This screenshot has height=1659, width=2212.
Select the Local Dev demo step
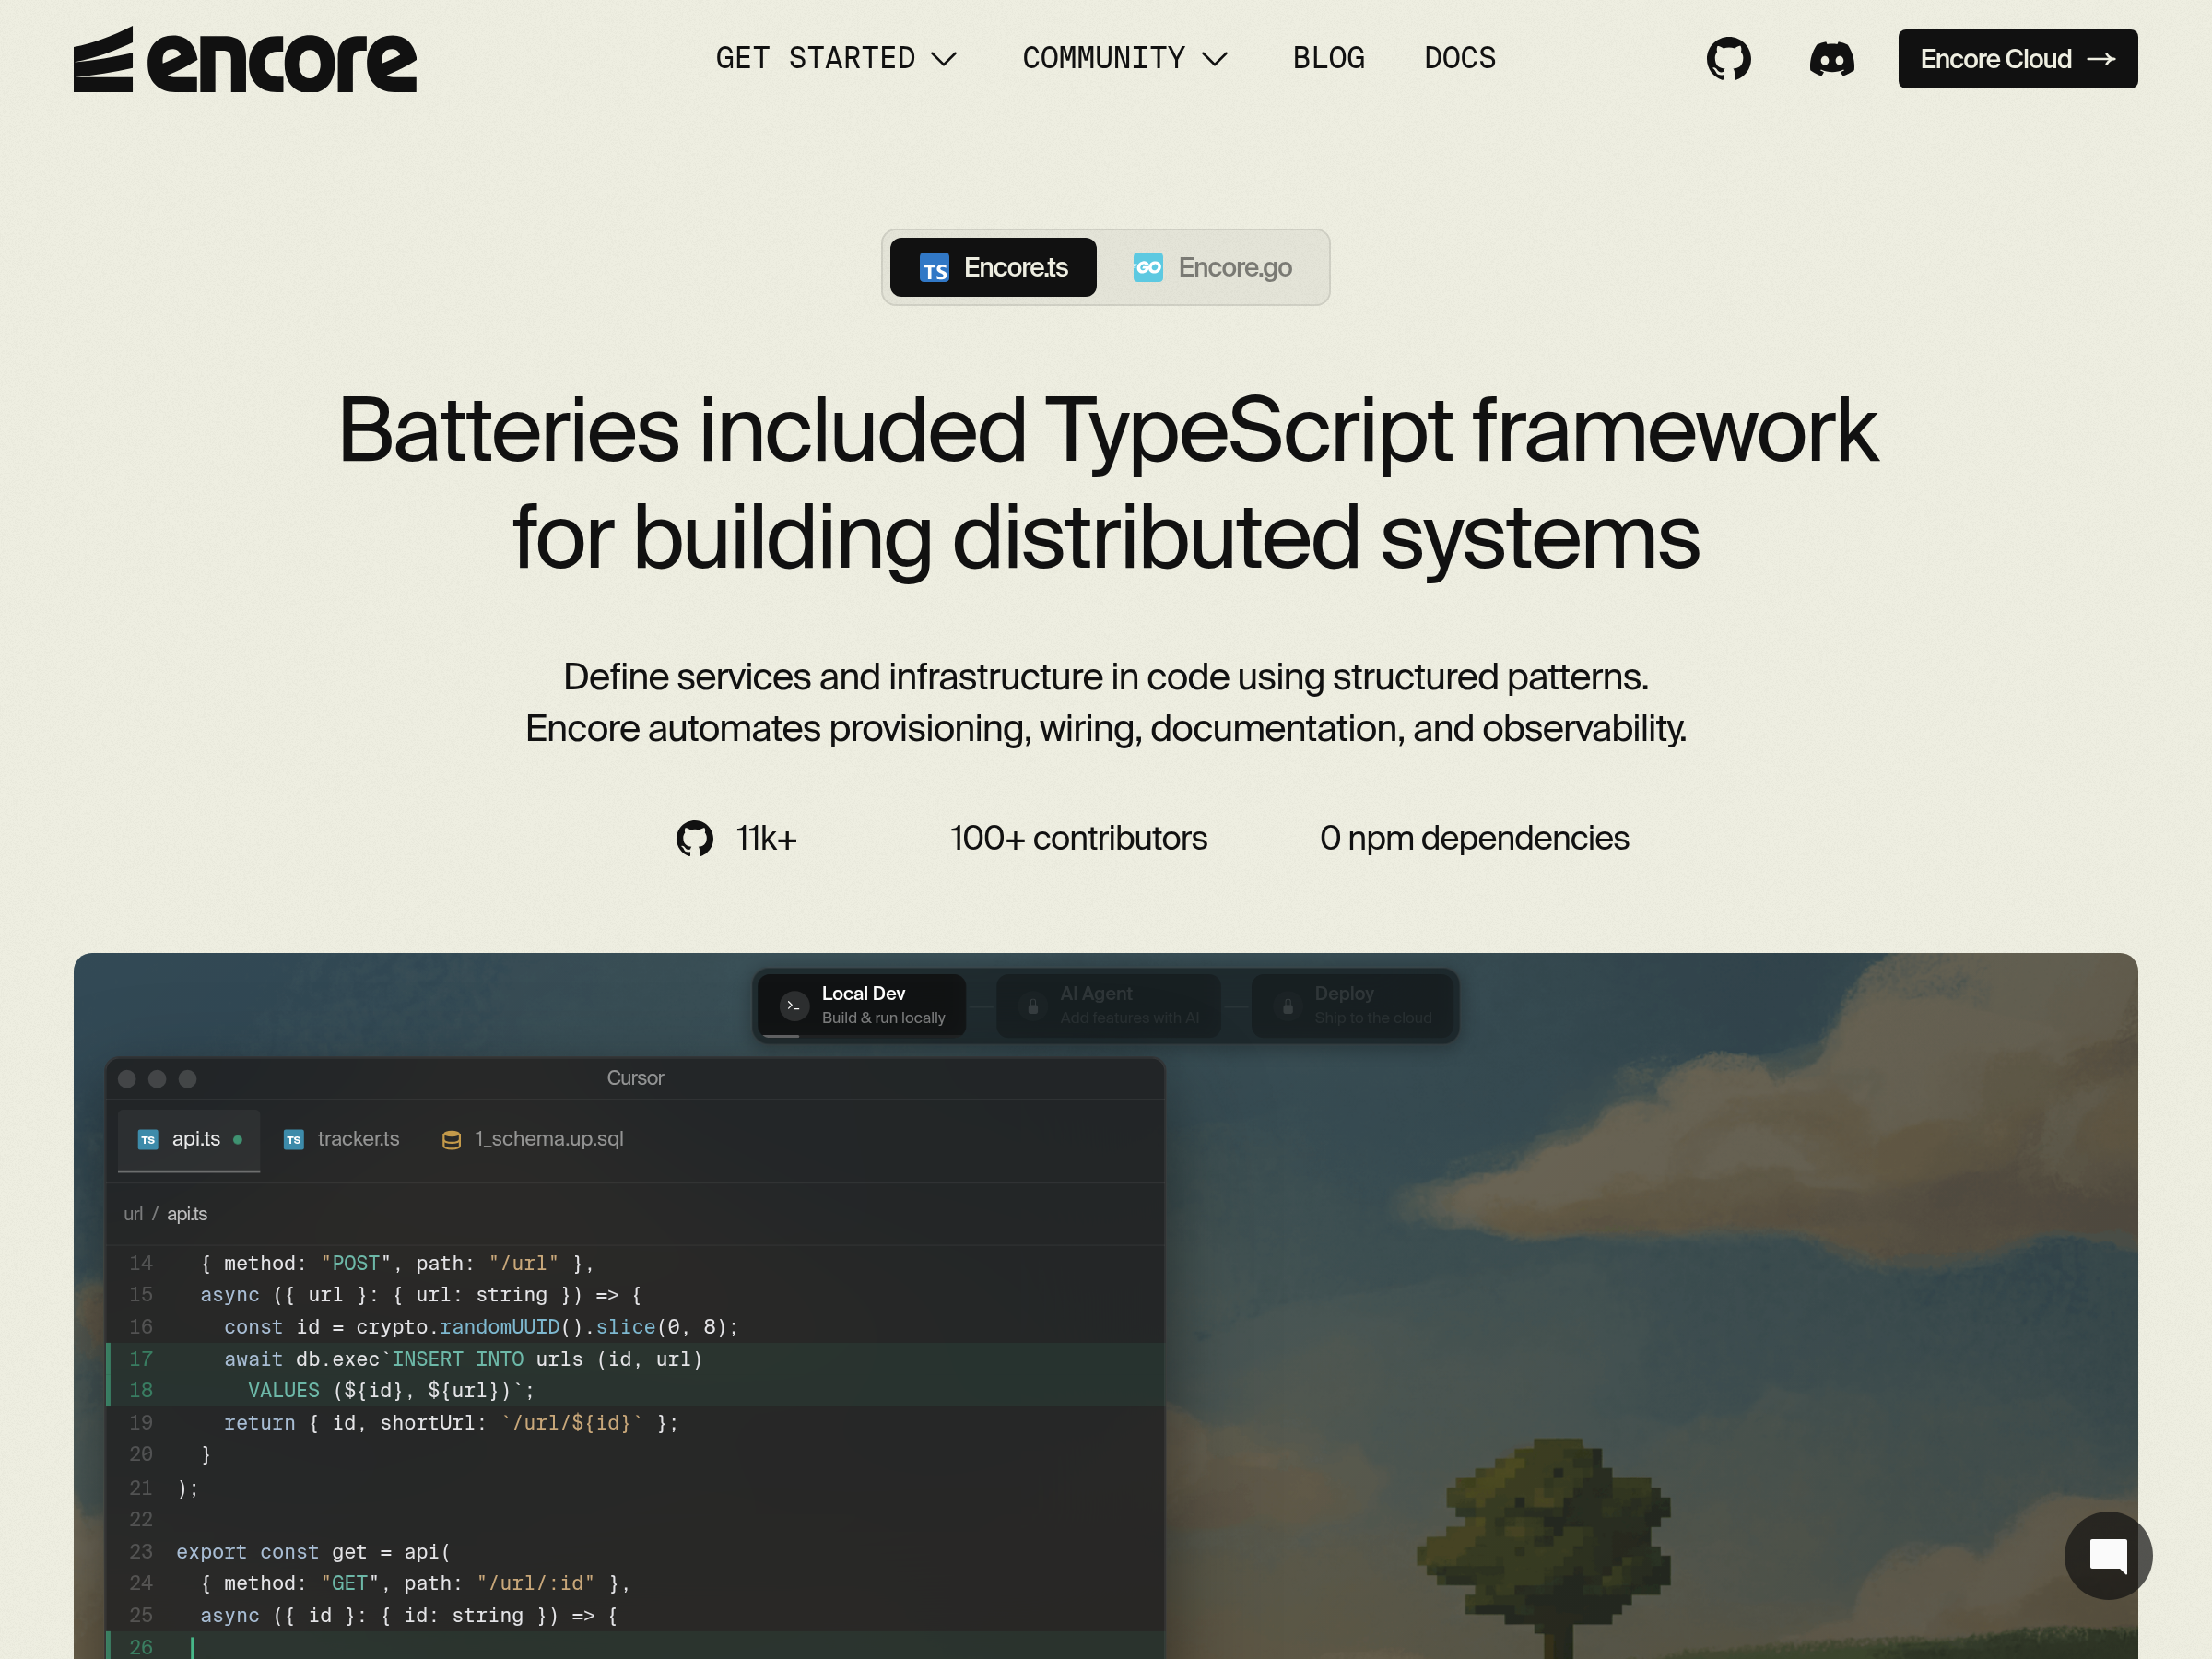863,1005
